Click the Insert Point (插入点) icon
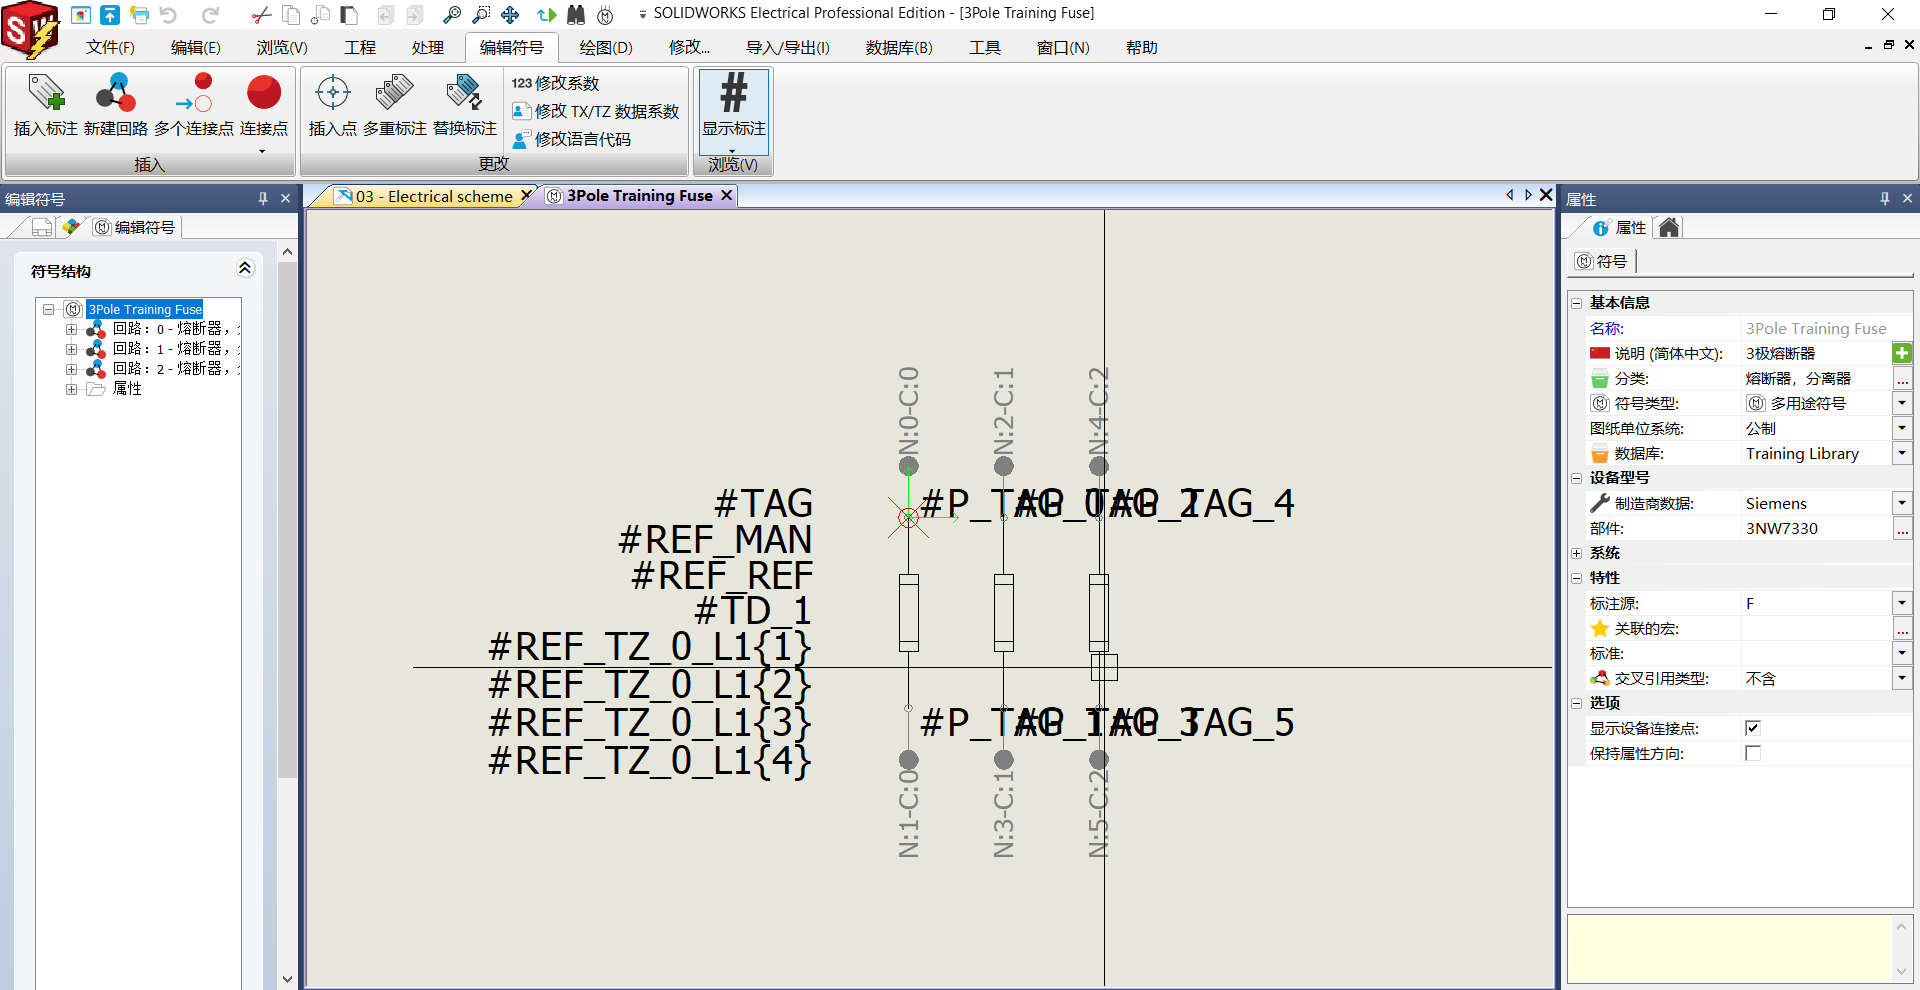The image size is (1920, 990). coord(333,94)
